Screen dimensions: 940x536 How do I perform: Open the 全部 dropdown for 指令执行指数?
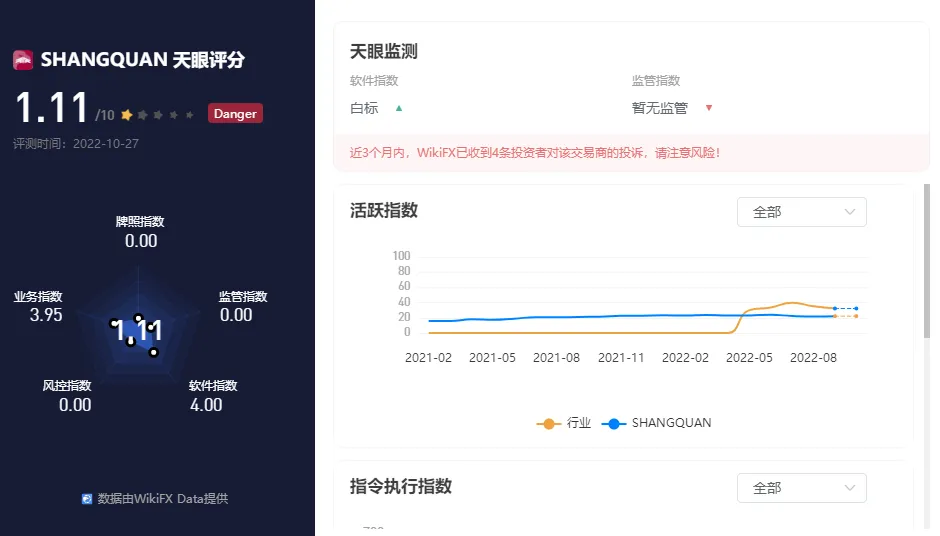coord(802,488)
